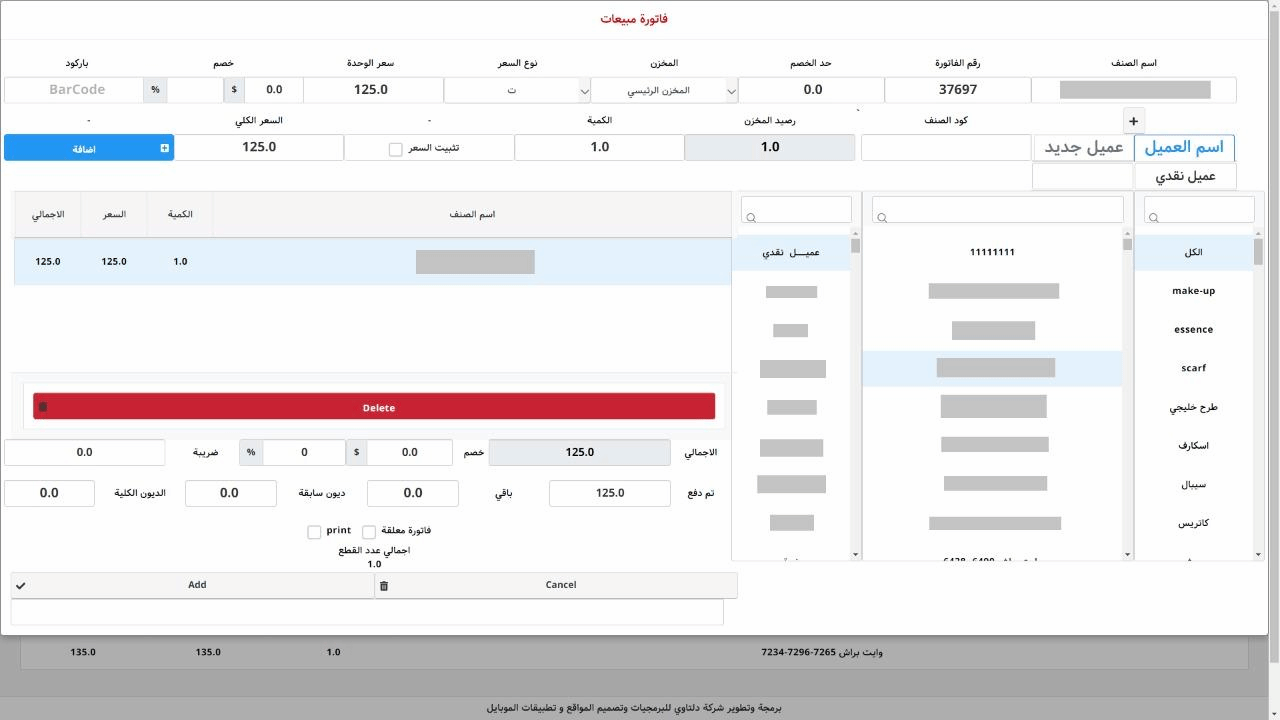Click the trash icon on Delete bar

click(x=43, y=407)
